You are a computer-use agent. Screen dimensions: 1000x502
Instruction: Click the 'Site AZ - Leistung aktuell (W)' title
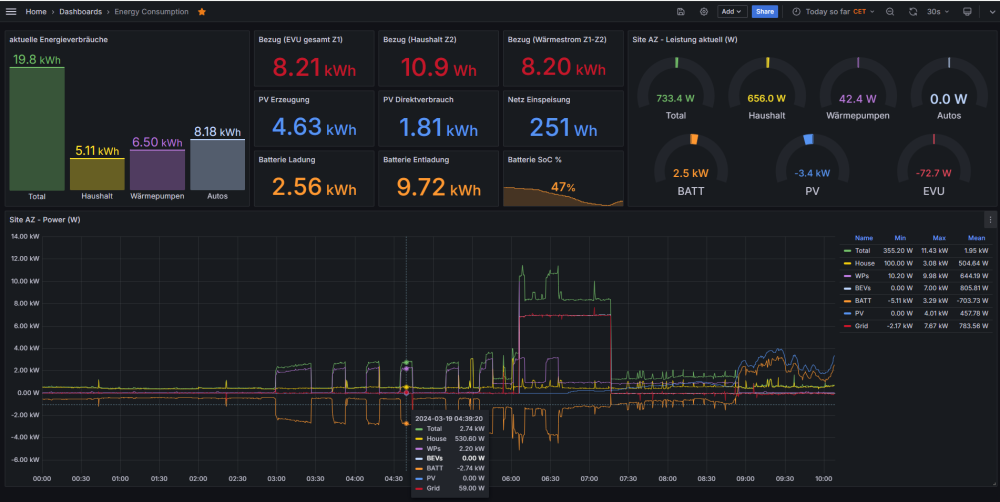[x=684, y=40]
